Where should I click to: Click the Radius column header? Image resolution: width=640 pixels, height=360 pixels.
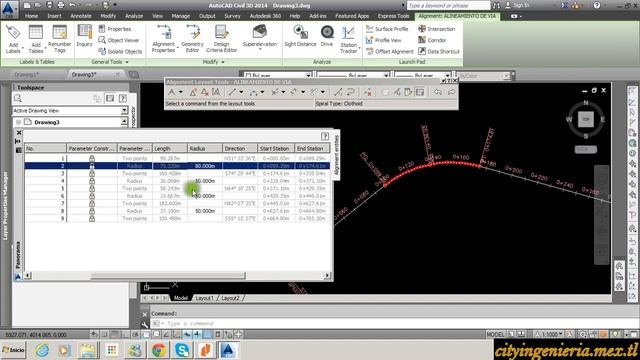(205, 149)
